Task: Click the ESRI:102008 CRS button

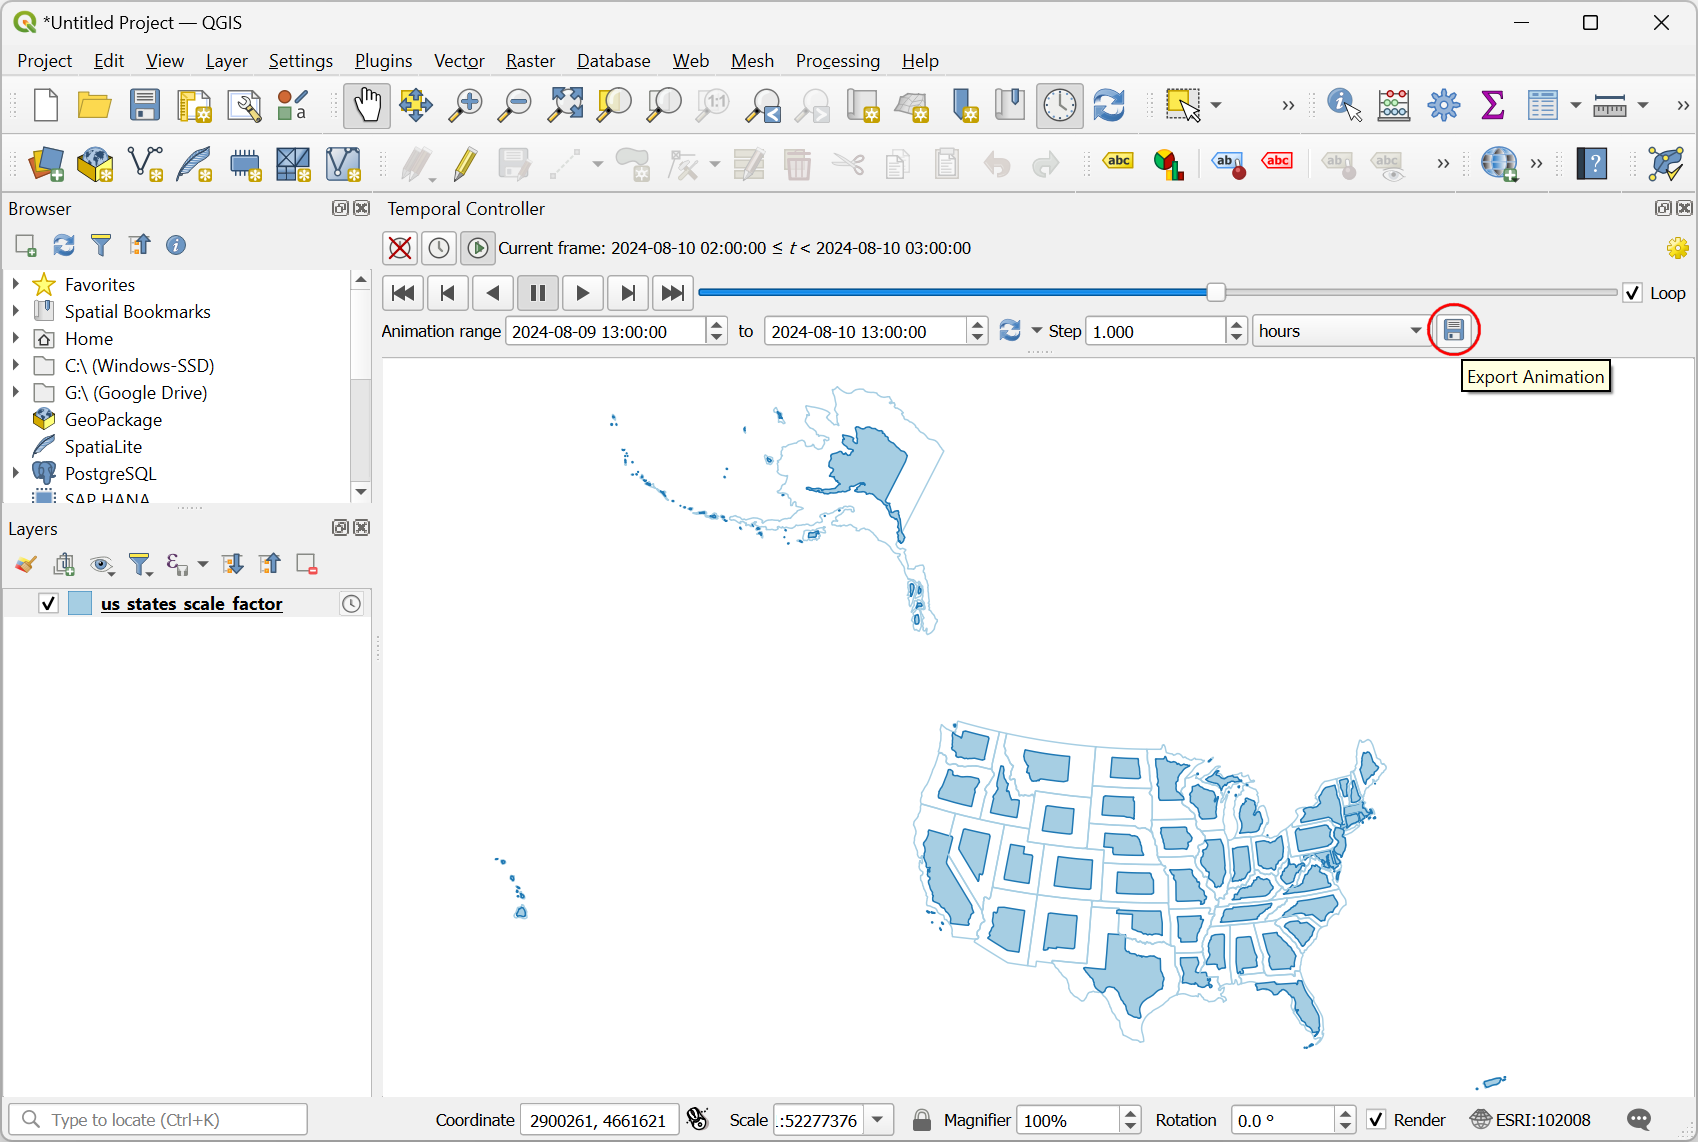Action: coord(1530,1120)
